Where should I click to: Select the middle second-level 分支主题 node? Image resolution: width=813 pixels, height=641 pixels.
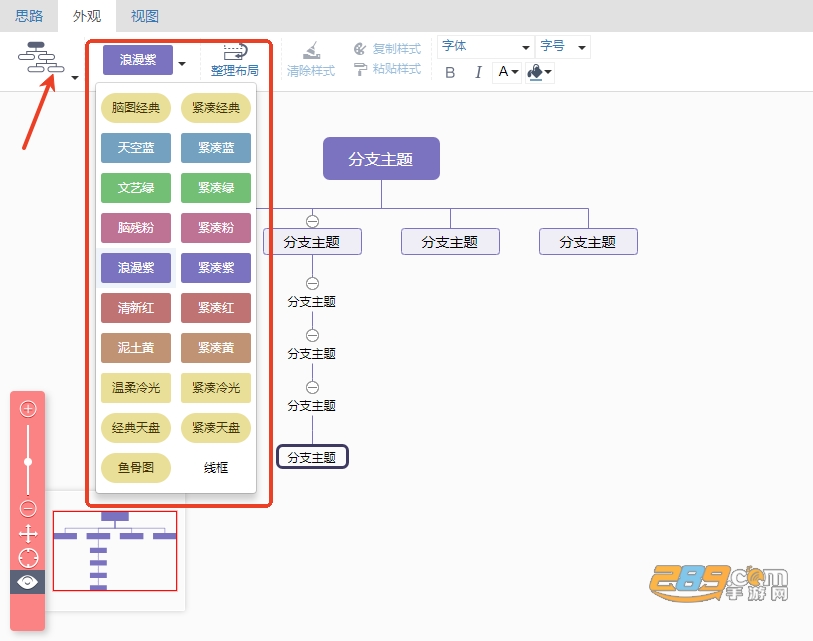tap(450, 242)
